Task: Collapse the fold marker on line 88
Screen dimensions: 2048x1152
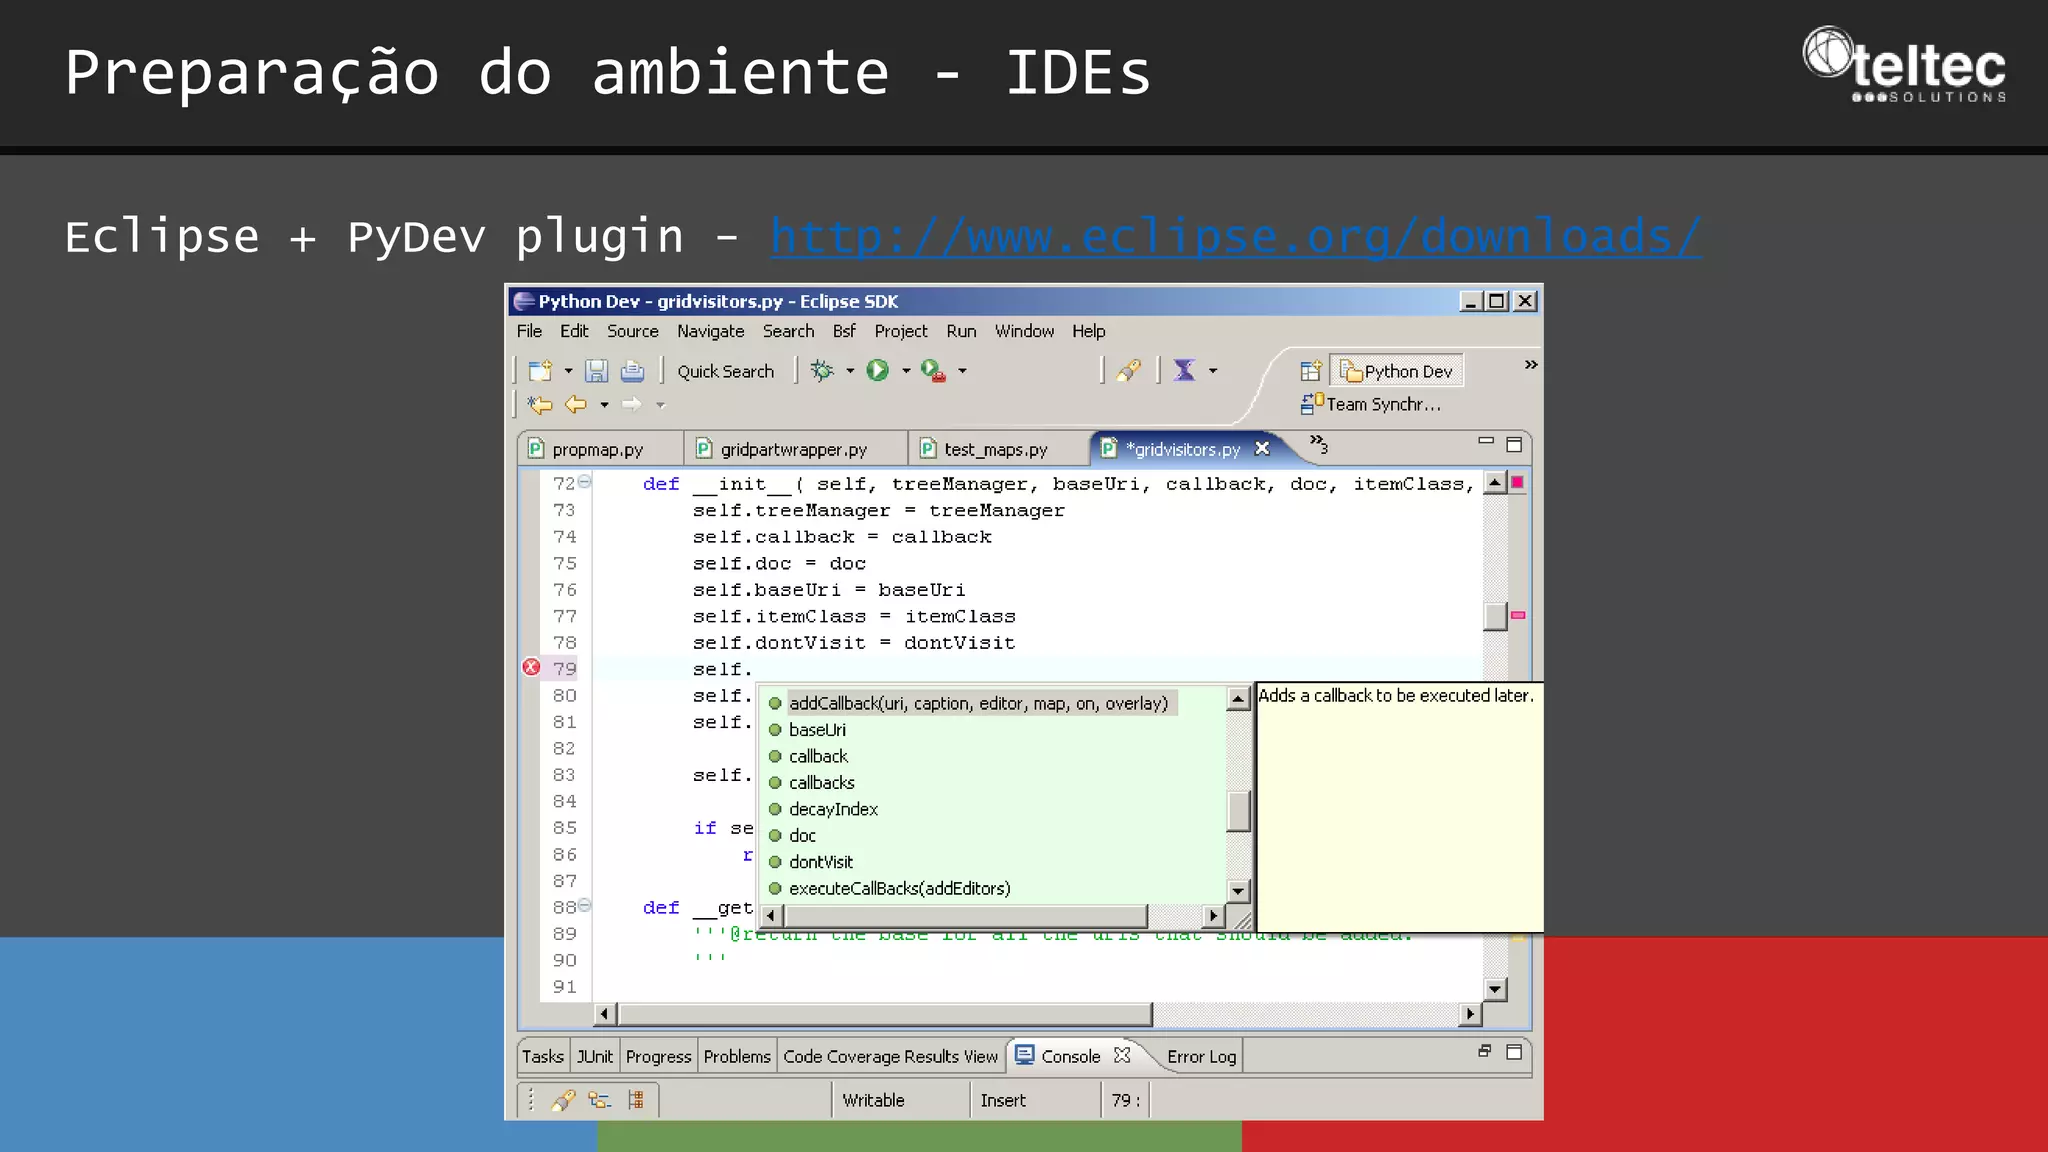Action: pyautogui.click(x=585, y=906)
